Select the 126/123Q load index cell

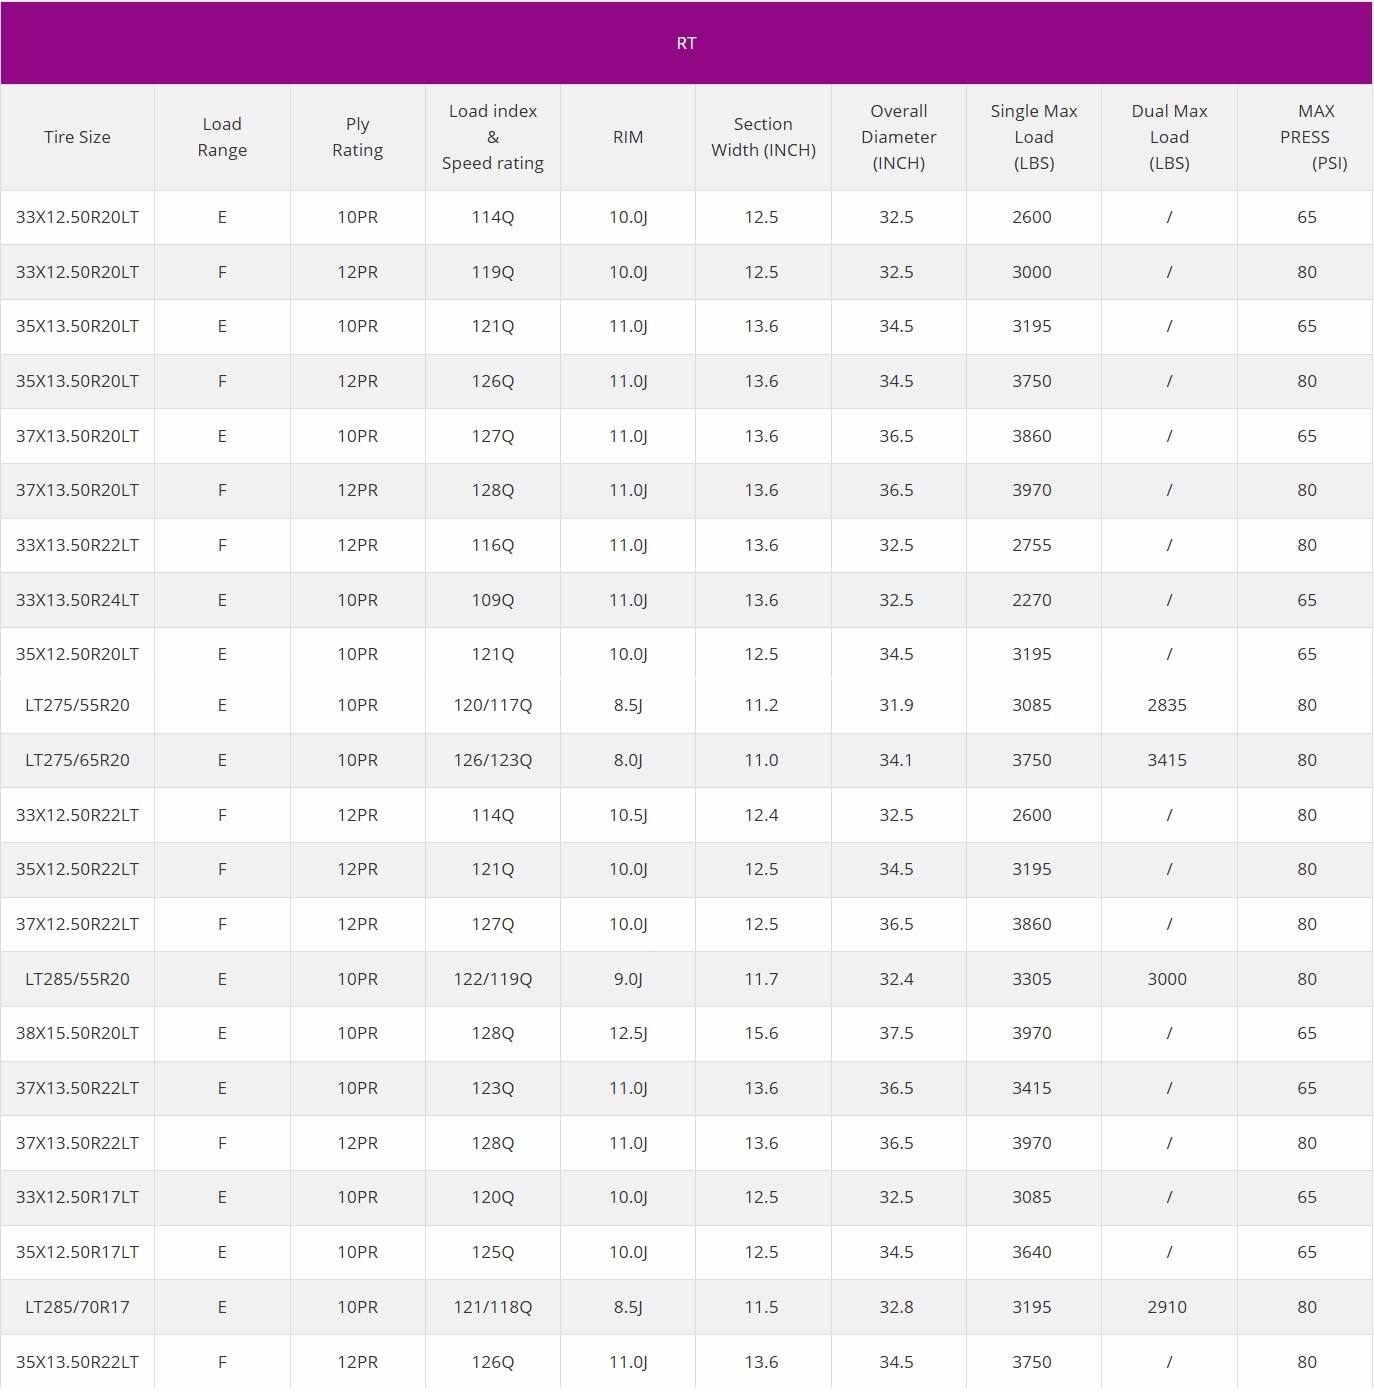[493, 760]
